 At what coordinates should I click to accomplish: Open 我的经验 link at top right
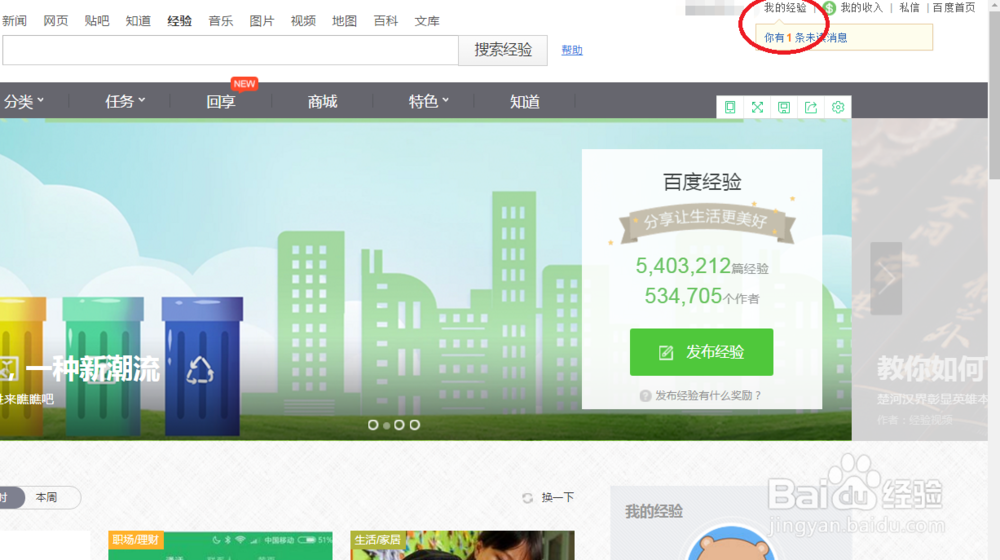pos(785,8)
